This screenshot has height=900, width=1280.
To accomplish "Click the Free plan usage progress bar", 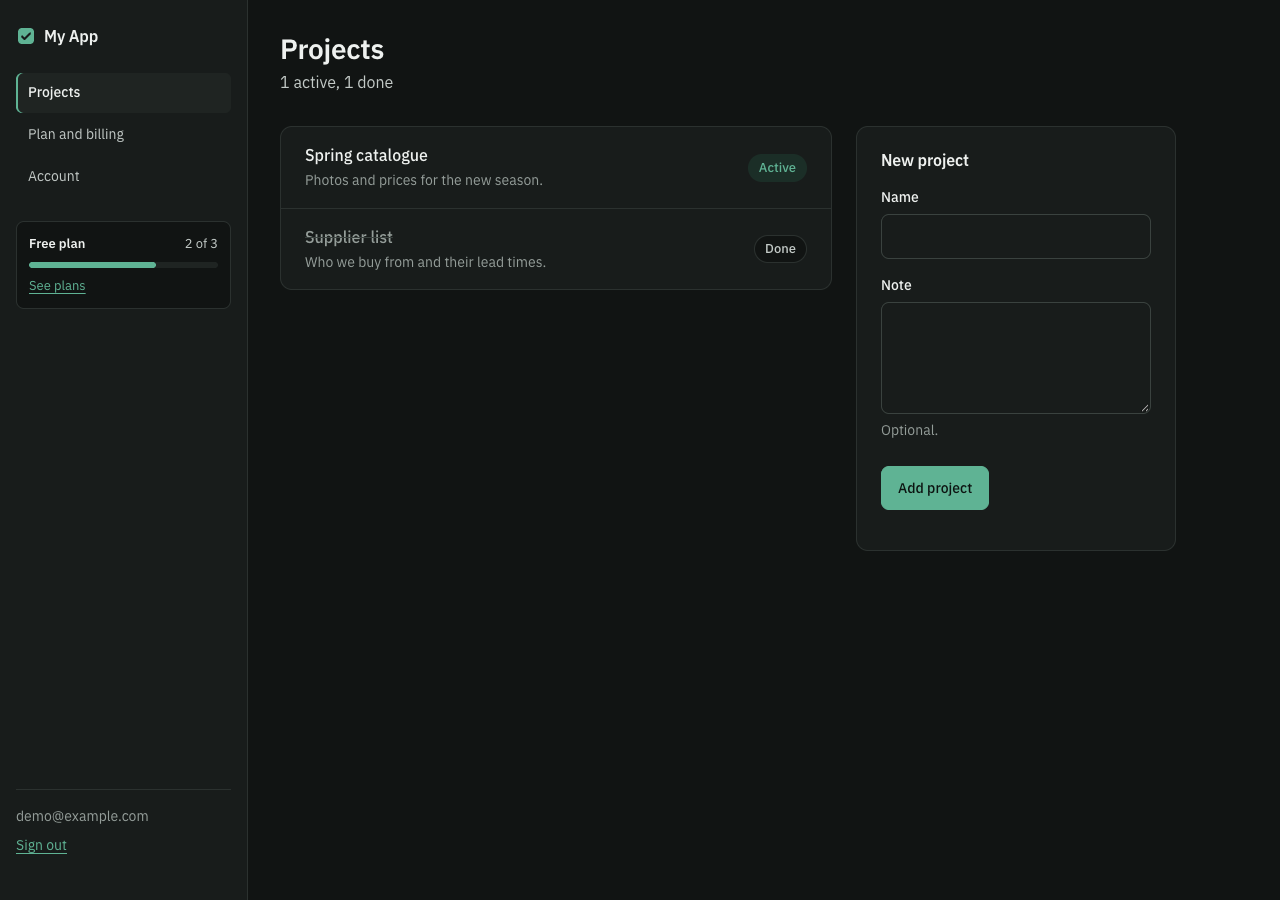I will pyautogui.click(x=123, y=265).
